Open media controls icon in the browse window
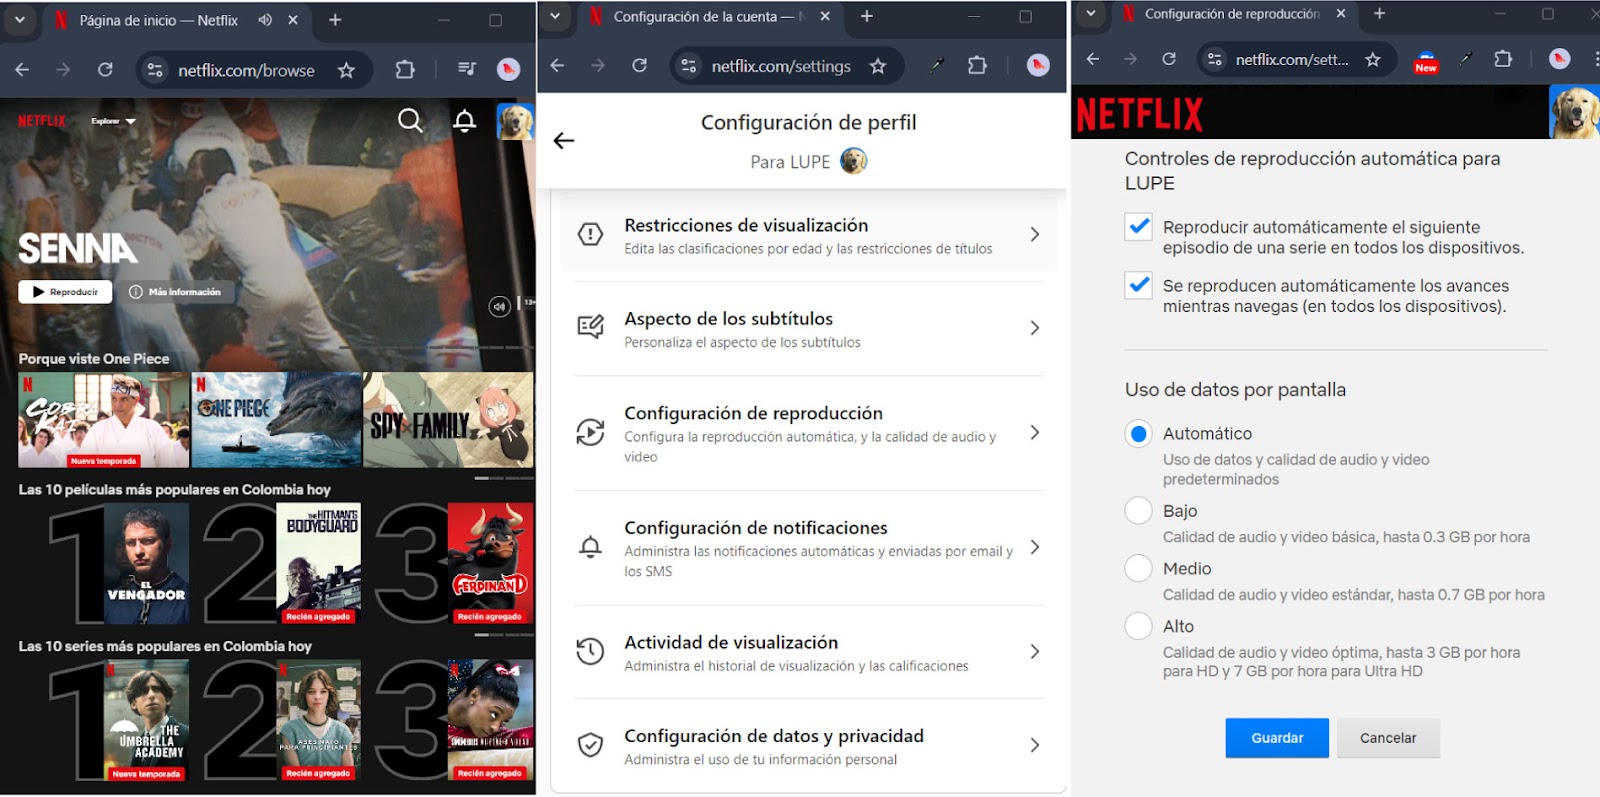The image size is (1600, 797). (x=467, y=69)
